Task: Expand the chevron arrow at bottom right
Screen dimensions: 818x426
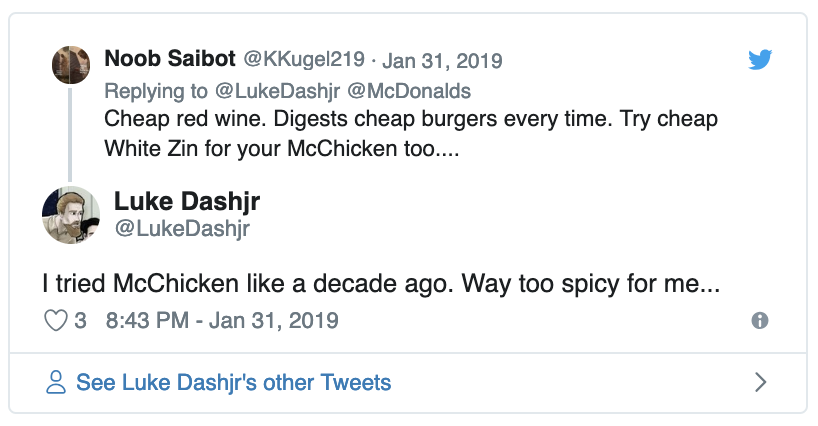Action: (760, 382)
